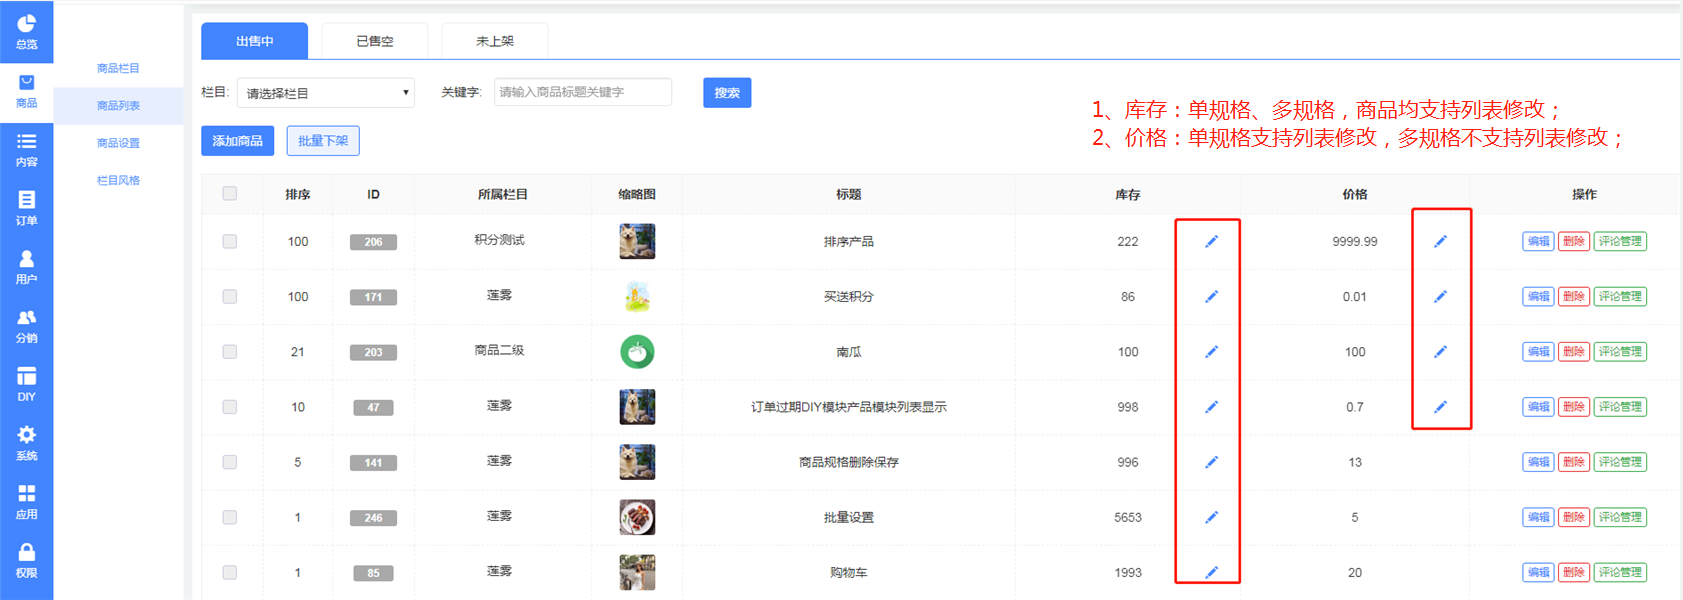This screenshot has height=600, width=1683.
Task: Tick the select-all checkbox in table header
Action: (x=230, y=193)
